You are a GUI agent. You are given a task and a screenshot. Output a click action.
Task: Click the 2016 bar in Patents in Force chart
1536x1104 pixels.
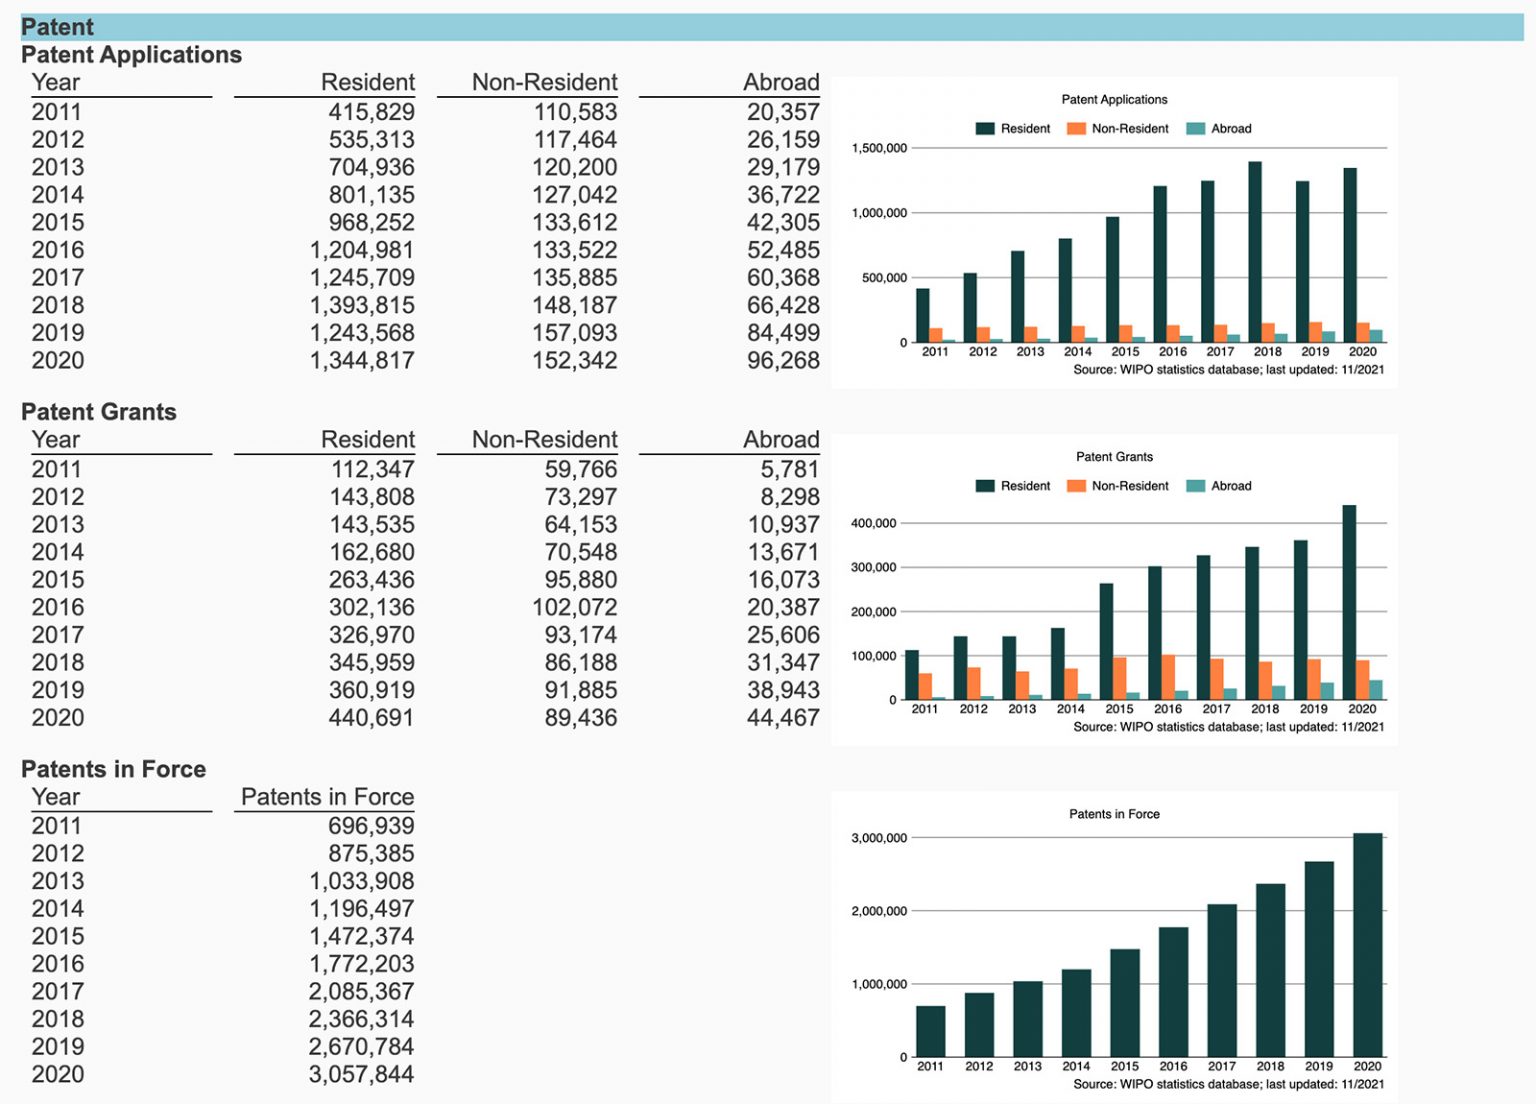click(x=1173, y=992)
